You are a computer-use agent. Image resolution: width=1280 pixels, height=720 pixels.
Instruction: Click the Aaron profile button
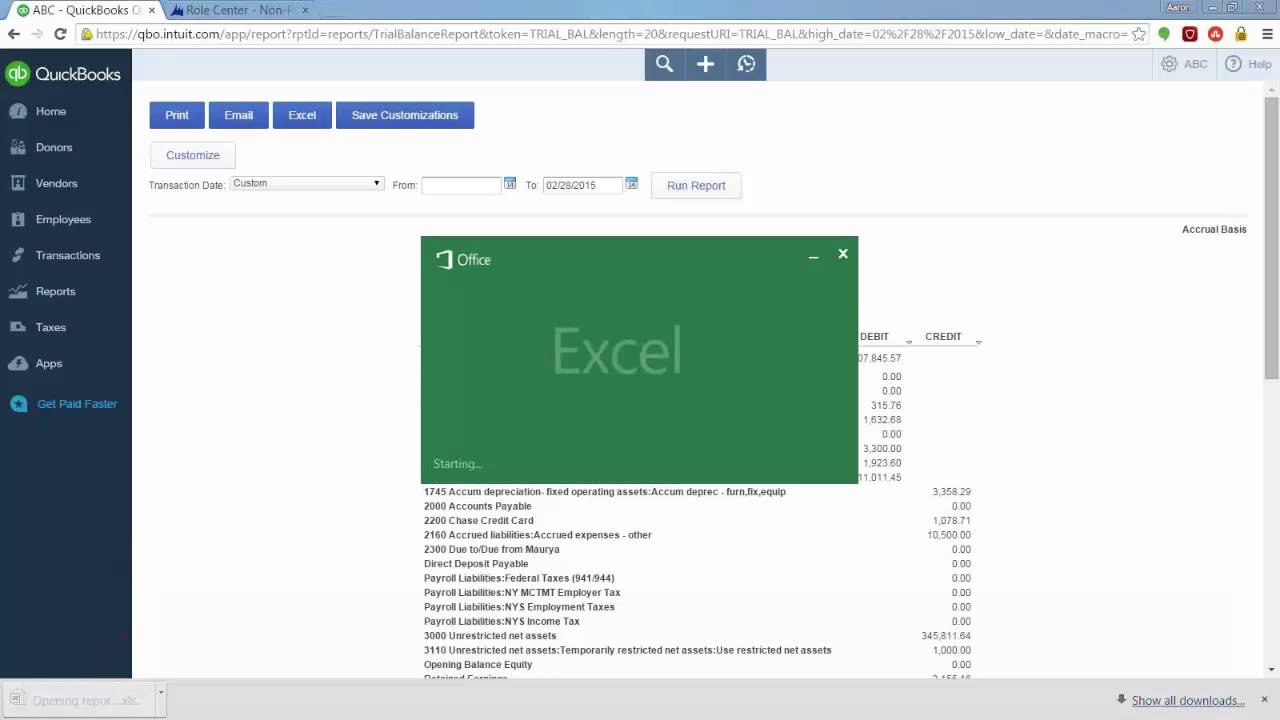pyautogui.click(x=1178, y=7)
